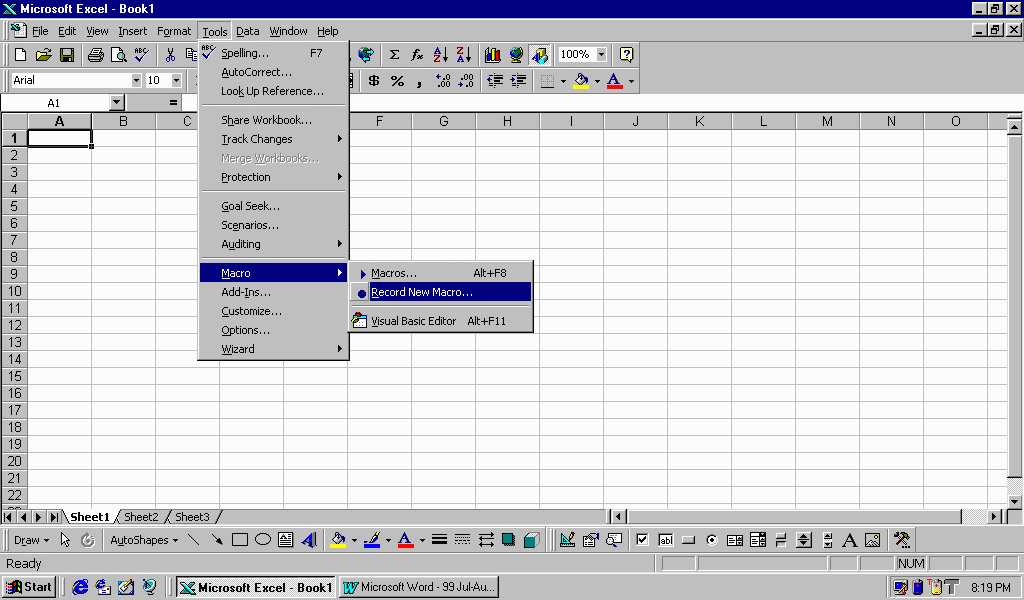Viewport: 1024px width, 600px height.
Task: Click the vertical scrollbar down arrow
Action: point(1014,501)
